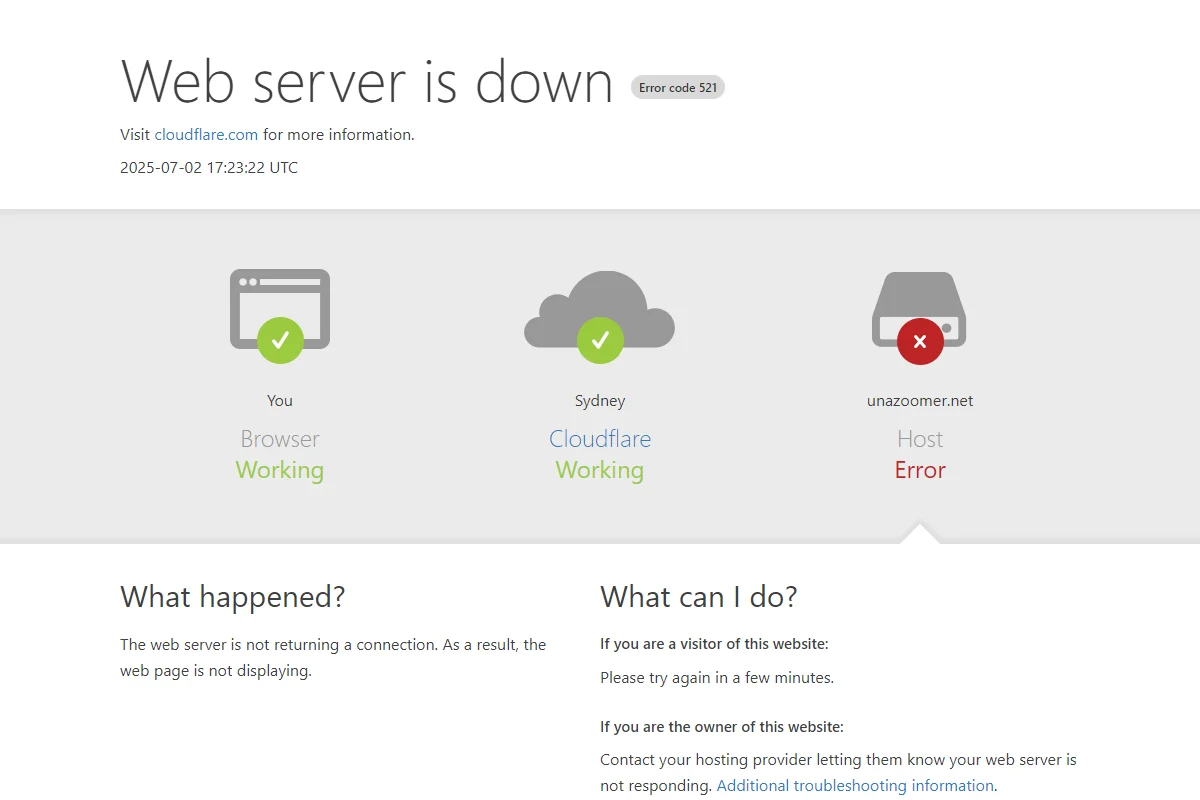Click the unazoomer.net host name
This screenshot has width=1200, height=800.
tap(920, 401)
